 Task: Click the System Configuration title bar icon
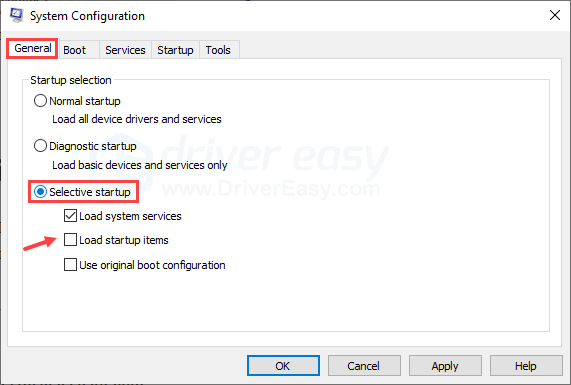click(16, 15)
